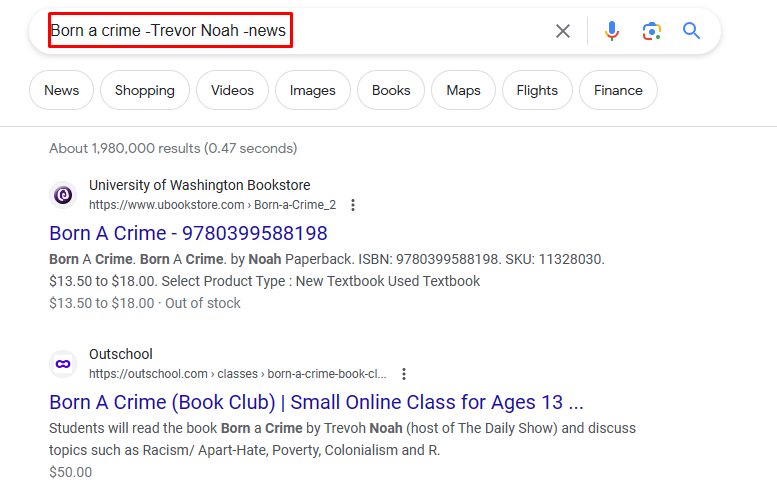Open Born A Crime - 9780399588198 link
The image size is (777, 493).
(188, 233)
